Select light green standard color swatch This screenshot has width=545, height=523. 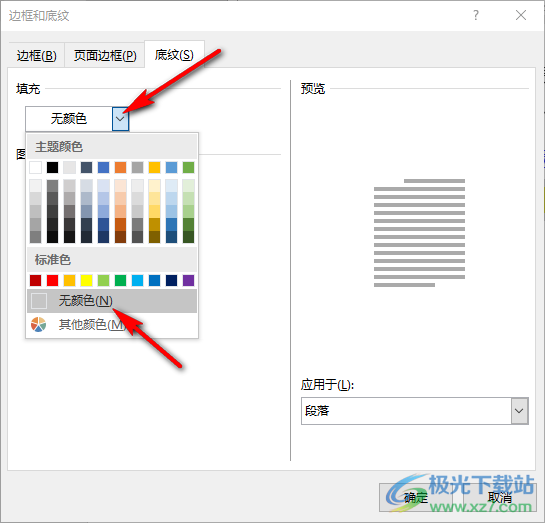click(x=104, y=280)
